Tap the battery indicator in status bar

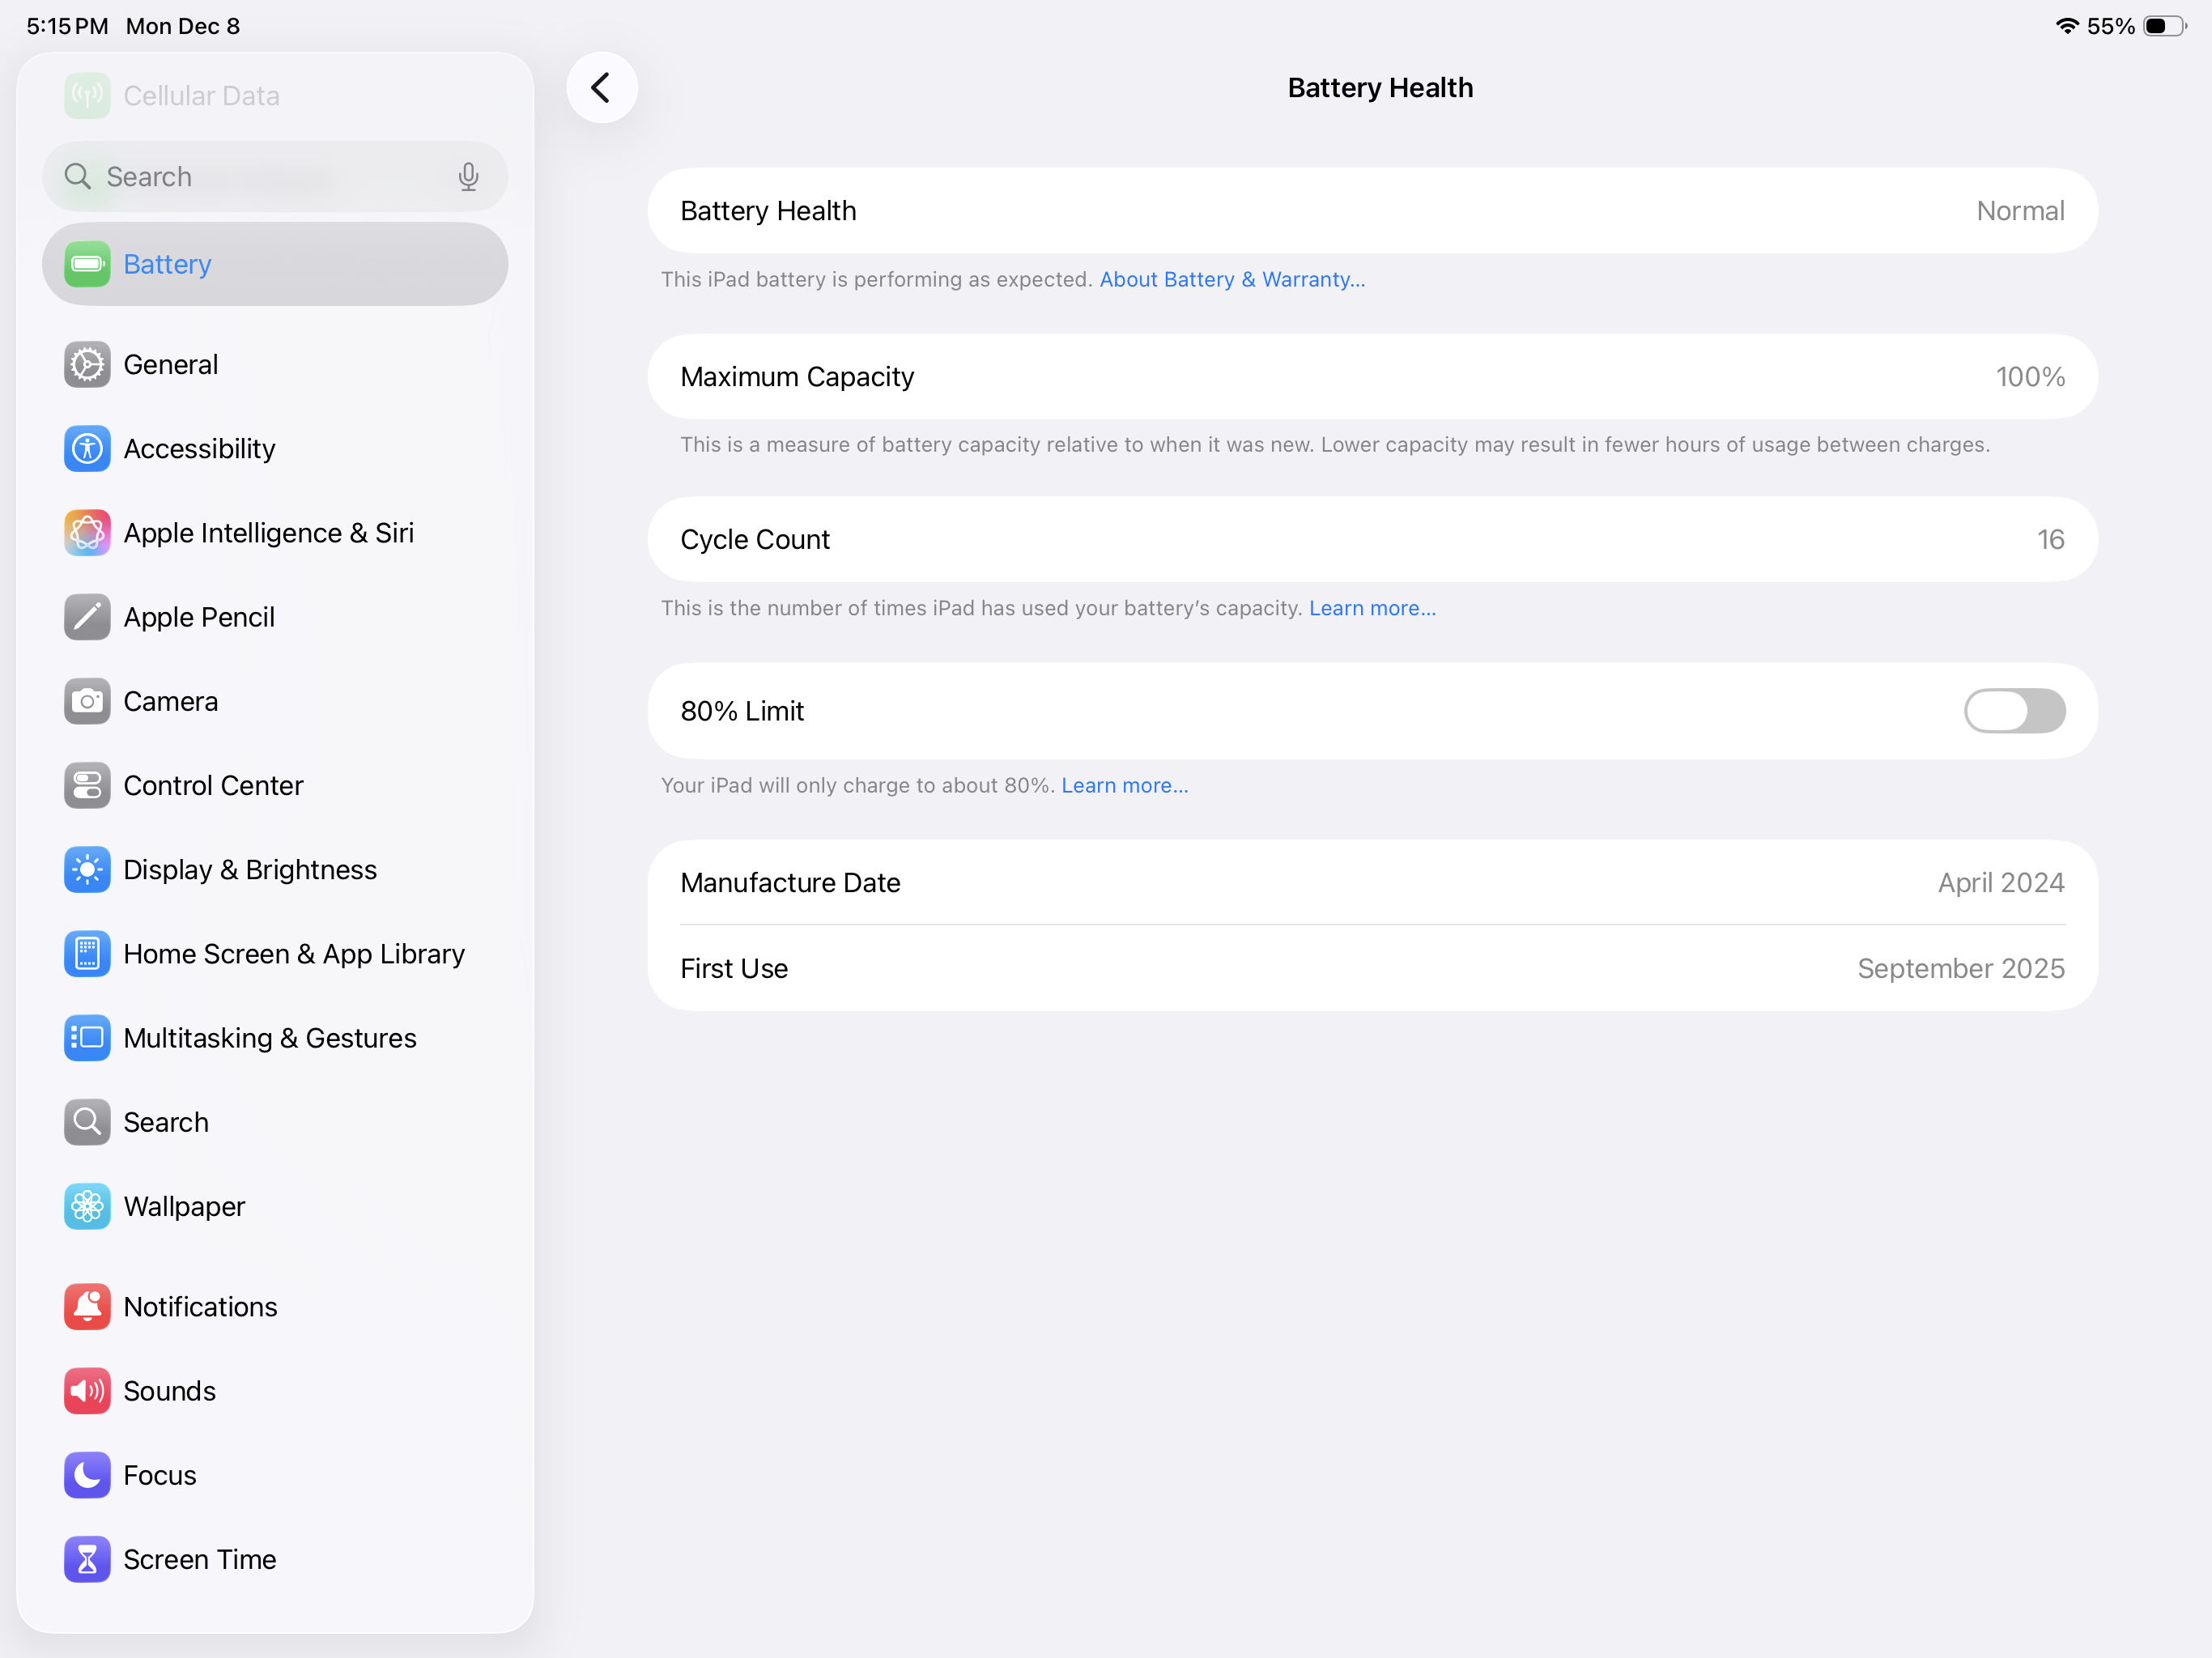2163,26
